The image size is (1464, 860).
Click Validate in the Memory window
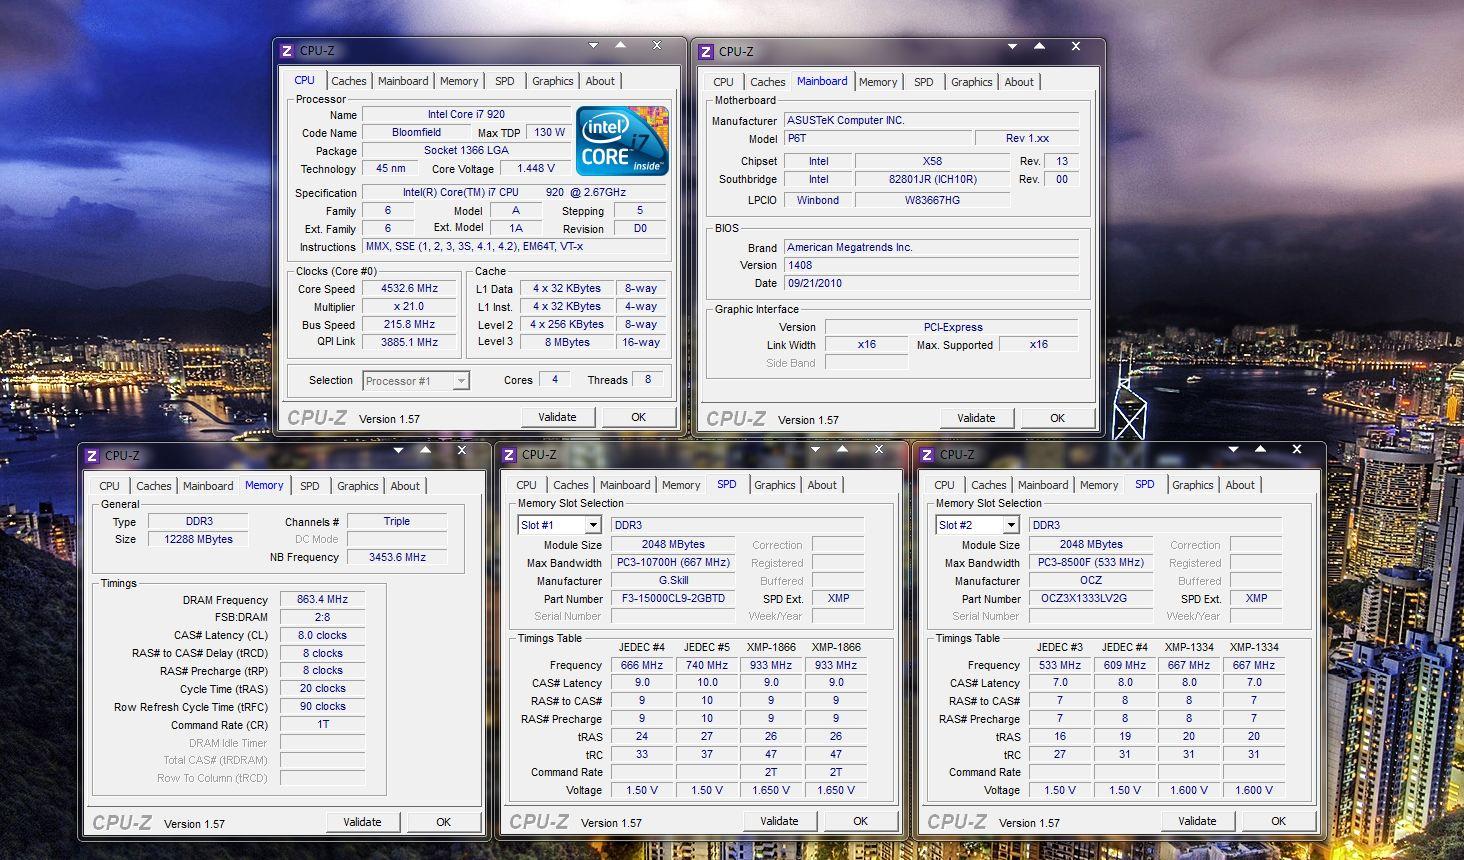pyautogui.click(x=362, y=822)
